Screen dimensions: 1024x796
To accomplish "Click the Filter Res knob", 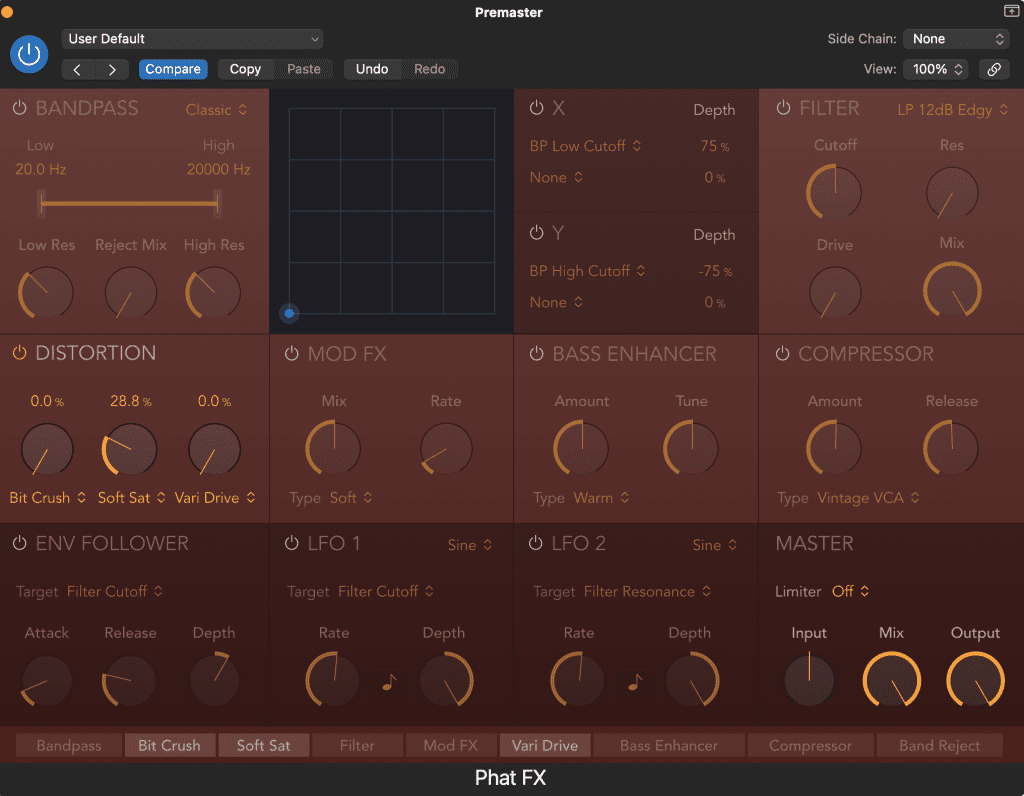I will (x=952, y=192).
